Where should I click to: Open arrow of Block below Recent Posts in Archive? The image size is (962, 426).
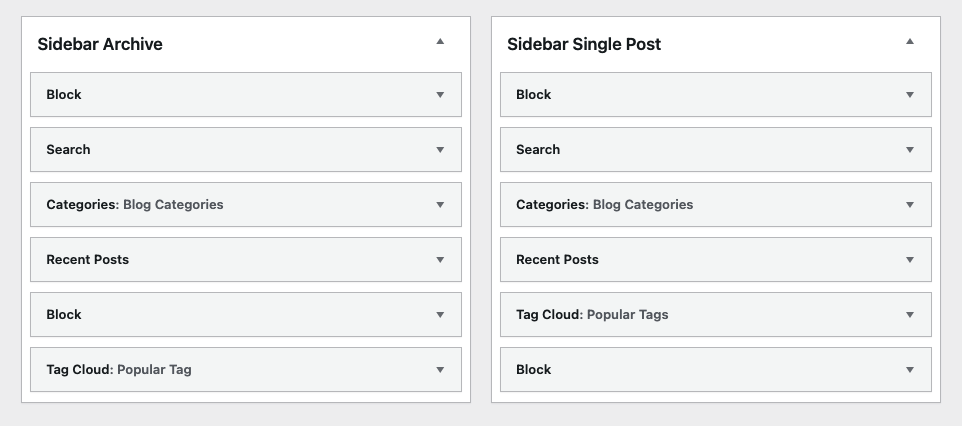pyautogui.click(x=440, y=315)
